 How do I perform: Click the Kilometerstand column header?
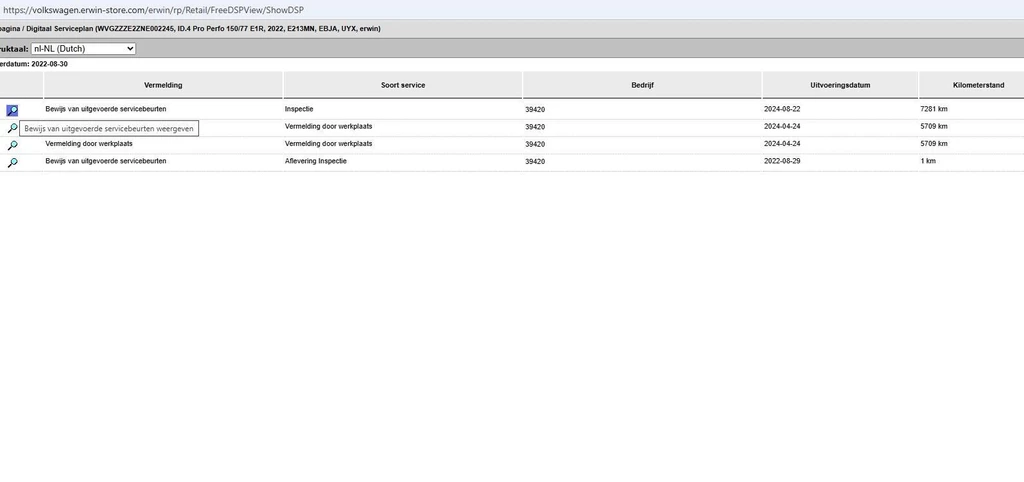[x=970, y=85]
